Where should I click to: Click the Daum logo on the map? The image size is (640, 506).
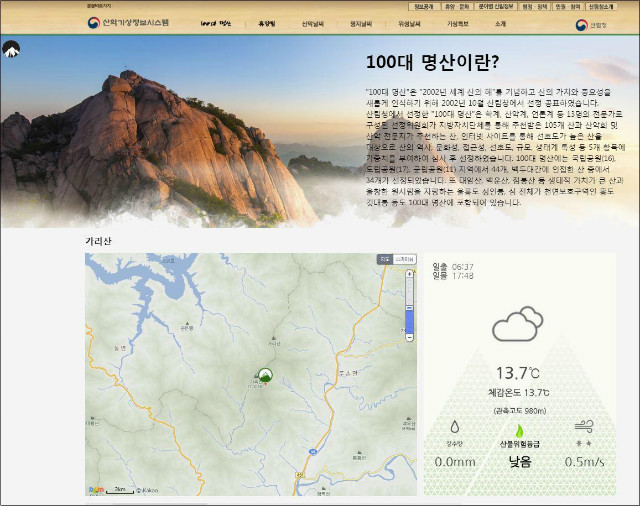point(96,489)
